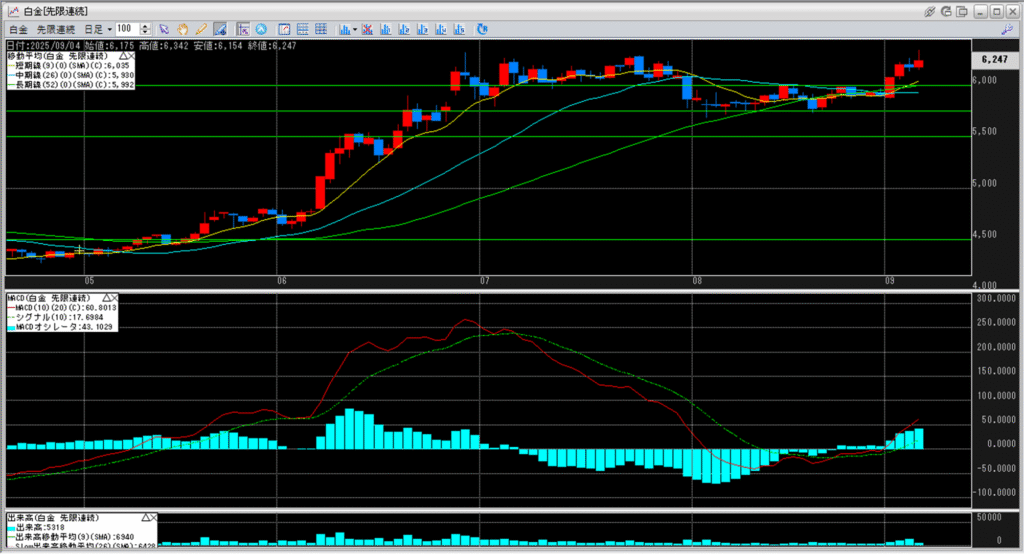
Task: Collapse the 移動平均 legend triangle
Action: [x=123, y=56]
